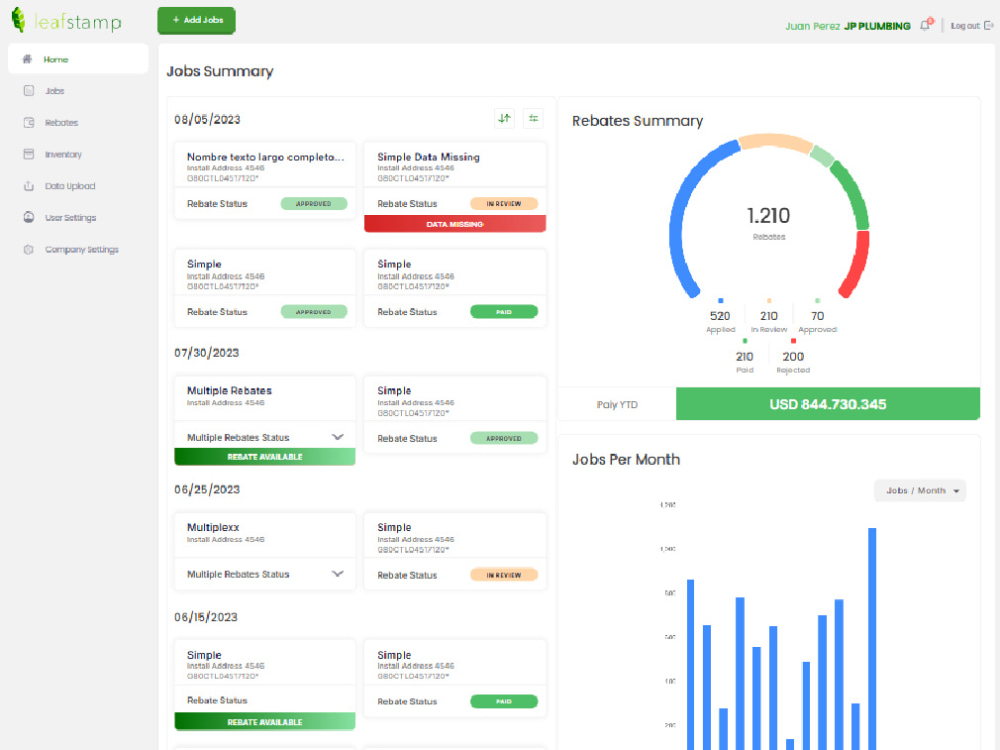The image size is (1000, 750).
Task: Click the 210 In Review legend value
Action: (768, 316)
